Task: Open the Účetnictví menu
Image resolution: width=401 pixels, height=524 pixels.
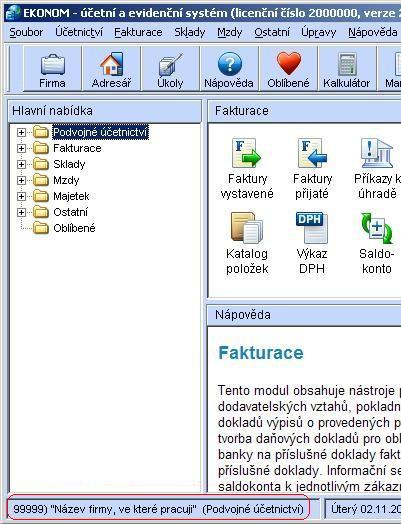Action: pos(79,32)
